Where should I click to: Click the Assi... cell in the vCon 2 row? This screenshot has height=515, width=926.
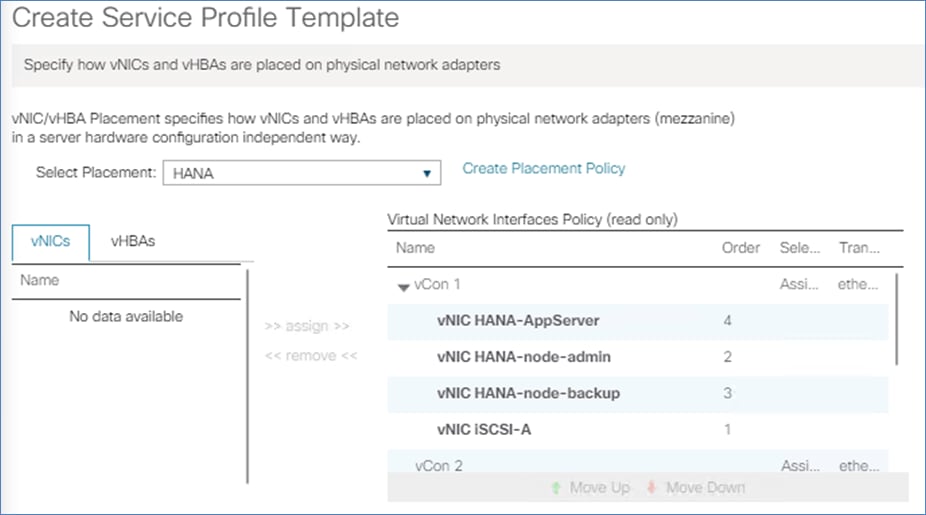tap(800, 466)
